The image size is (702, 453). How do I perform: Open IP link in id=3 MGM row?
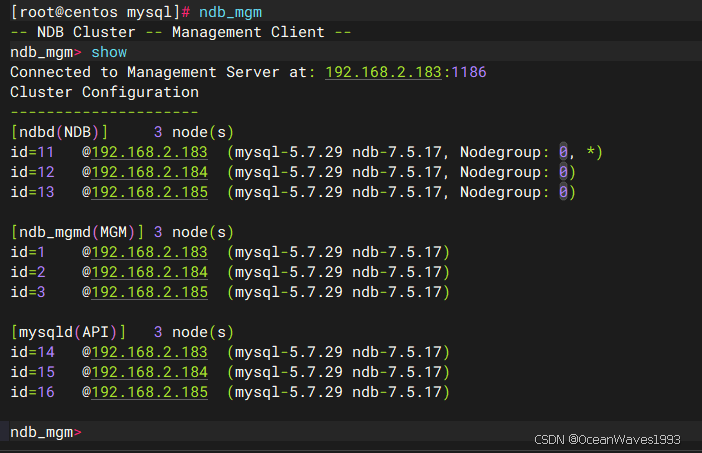tap(150, 292)
